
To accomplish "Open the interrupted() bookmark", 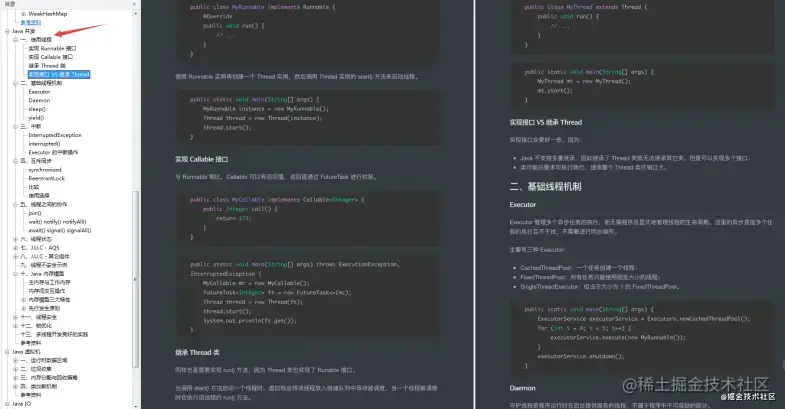I will [x=44, y=144].
